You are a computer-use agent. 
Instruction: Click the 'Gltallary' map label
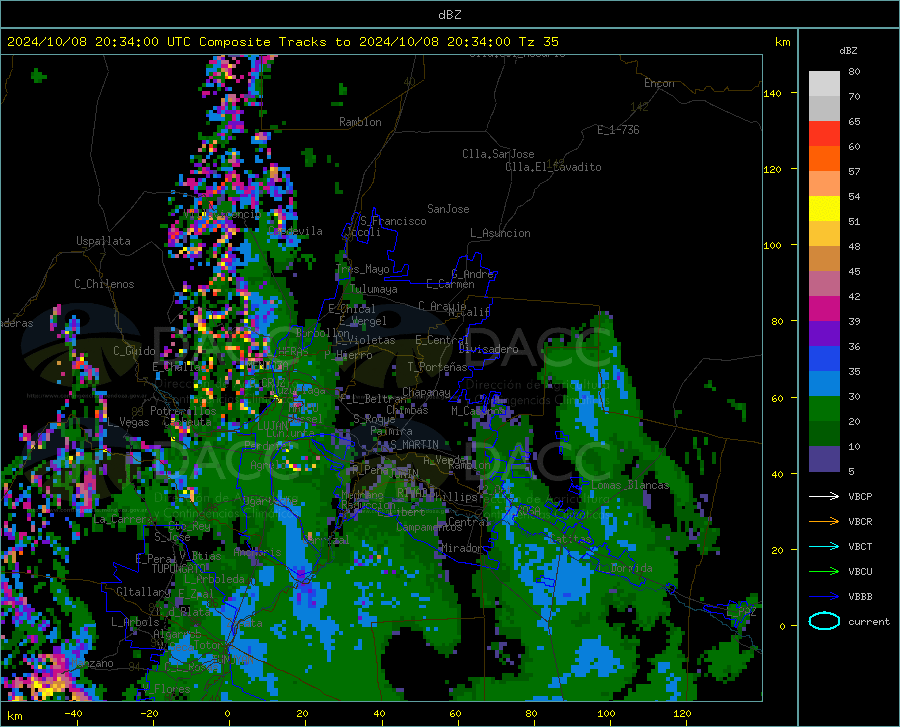coord(143,592)
